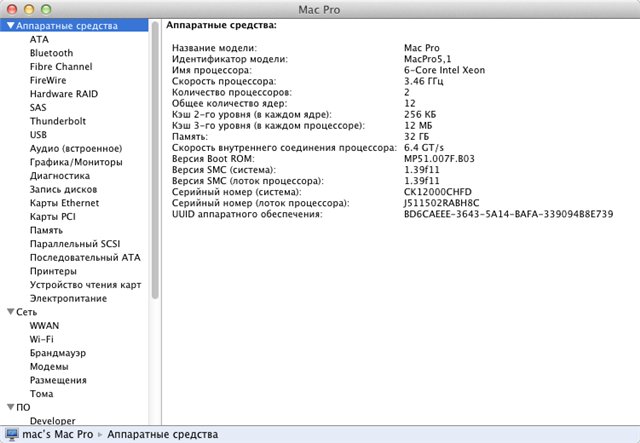The height and width of the screenshot is (443, 640).
Task: Collapse the ПО section triangle
Action: coord(11,407)
